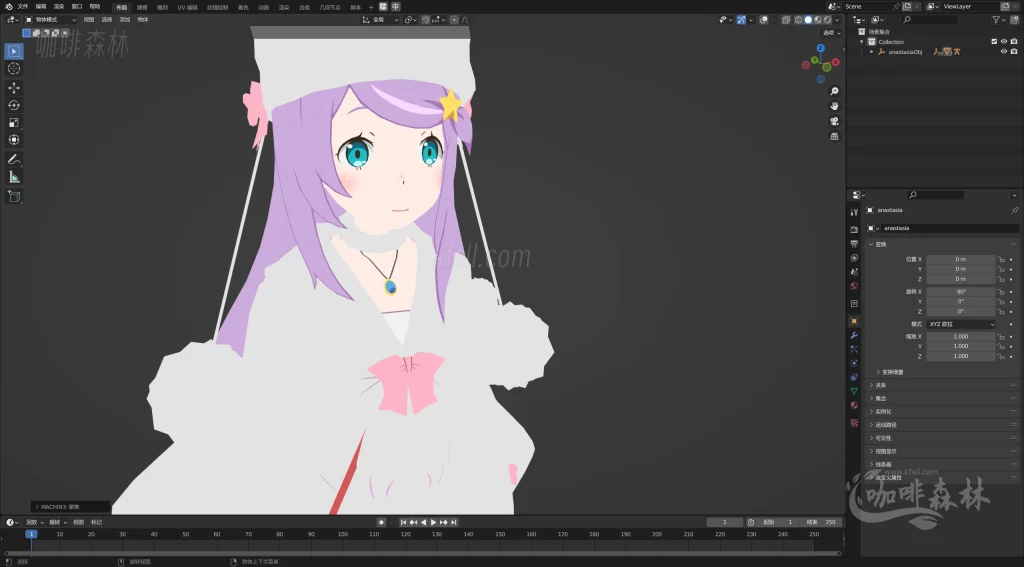Play the animation forward
1024x567 pixels.
433,523
